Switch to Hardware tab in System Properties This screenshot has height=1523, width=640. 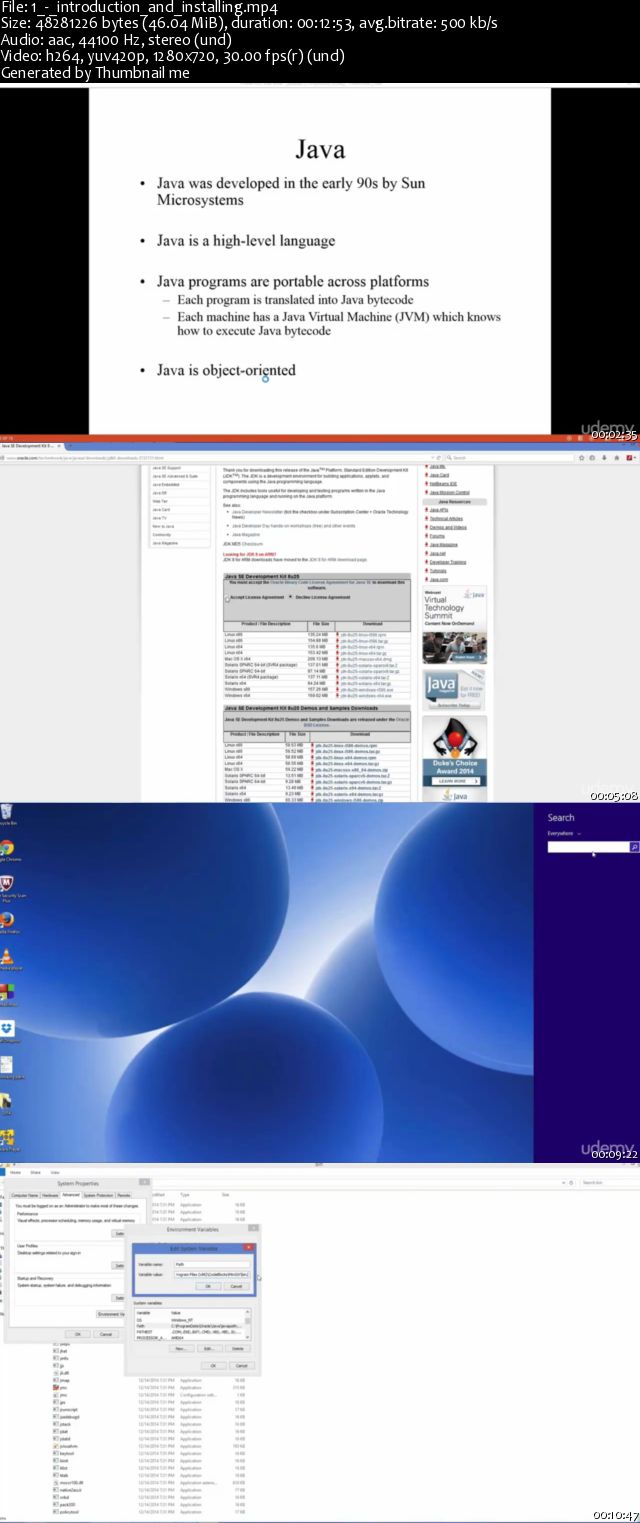51,1195
